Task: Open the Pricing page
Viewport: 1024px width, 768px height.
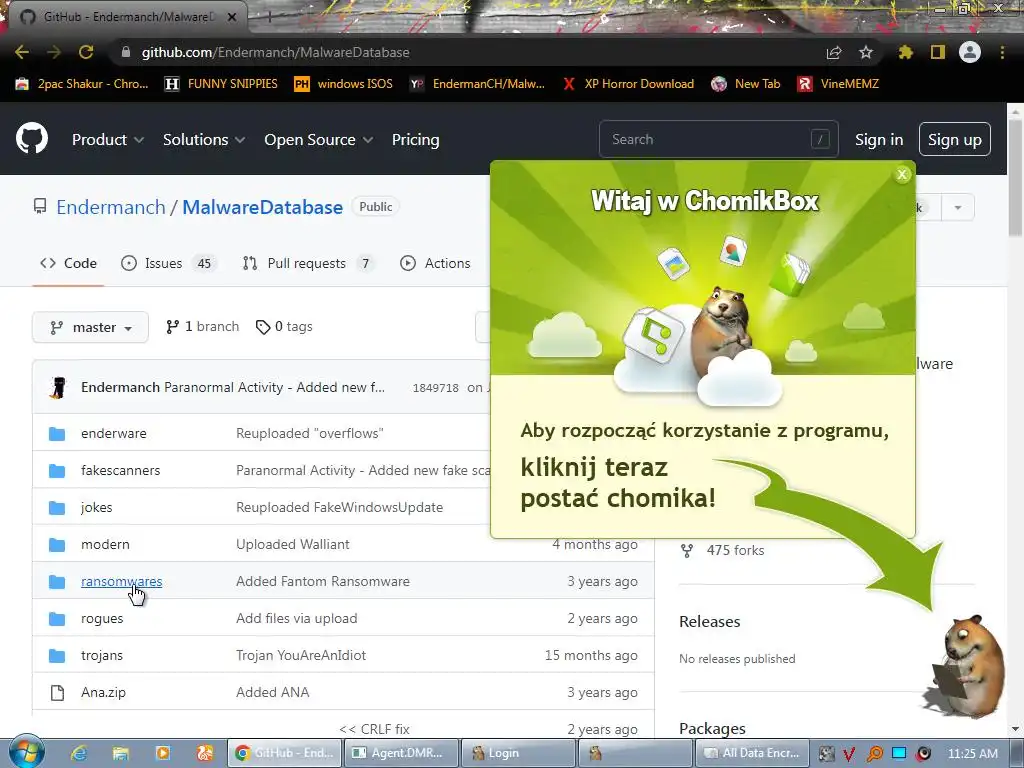Action: click(x=415, y=139)
